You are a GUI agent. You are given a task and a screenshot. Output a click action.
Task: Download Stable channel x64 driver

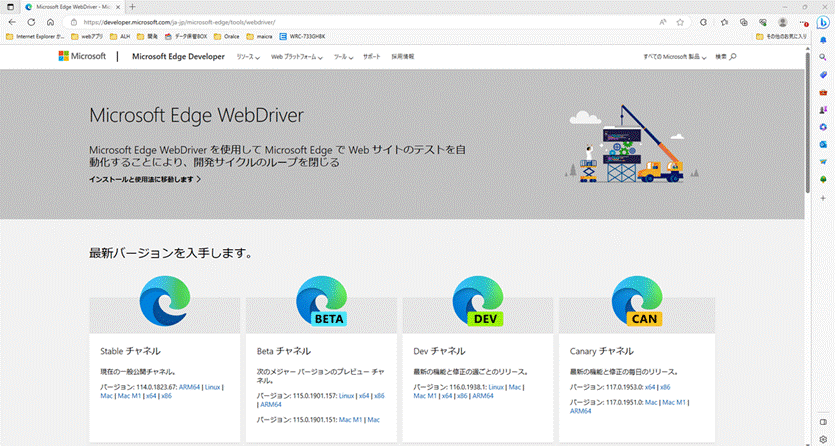(151, 396)
